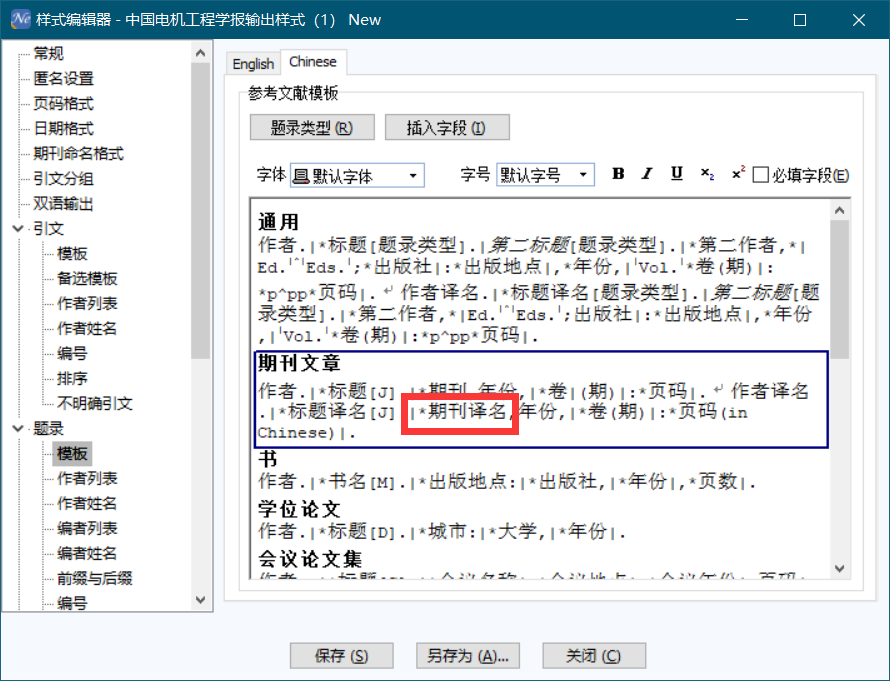This screenshot has width=890, height=681.
Task: Click the 学位论文 template heading
Action: (x=299, y=509)
